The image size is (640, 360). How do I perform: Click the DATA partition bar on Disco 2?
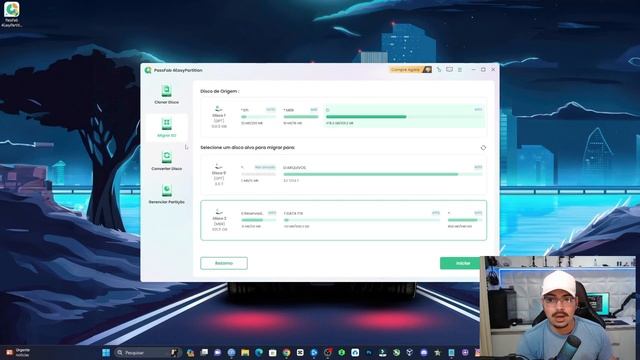coord(362,220)
